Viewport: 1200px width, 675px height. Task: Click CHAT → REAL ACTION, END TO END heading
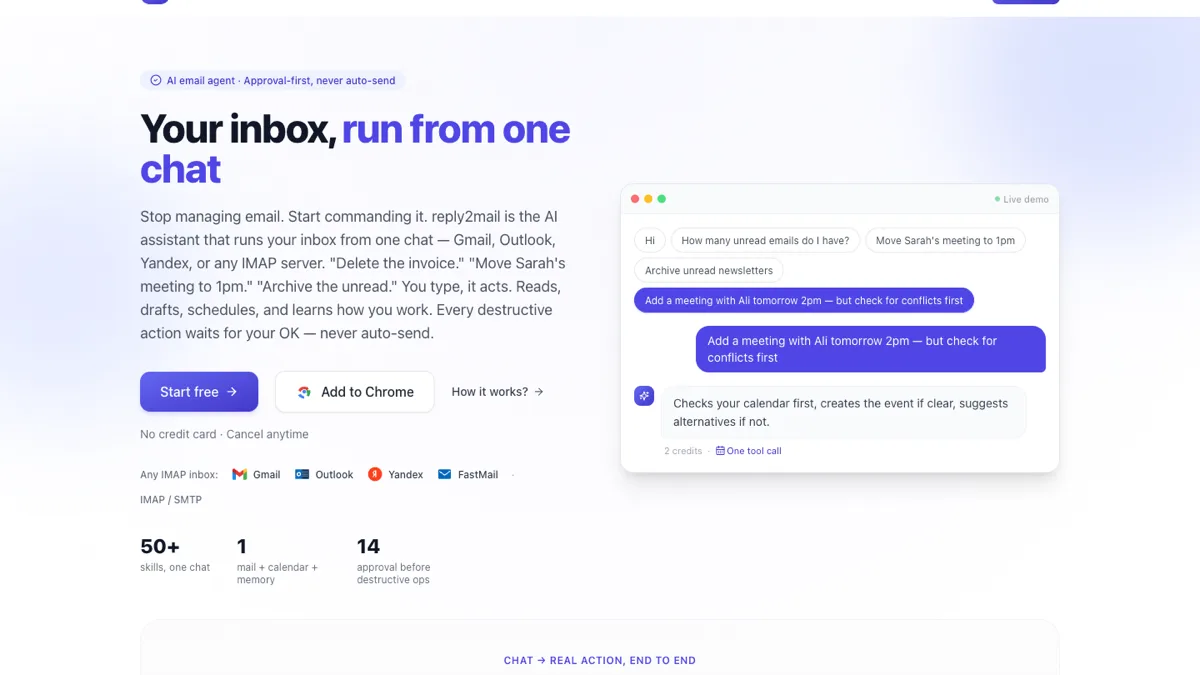coord(600,660)
